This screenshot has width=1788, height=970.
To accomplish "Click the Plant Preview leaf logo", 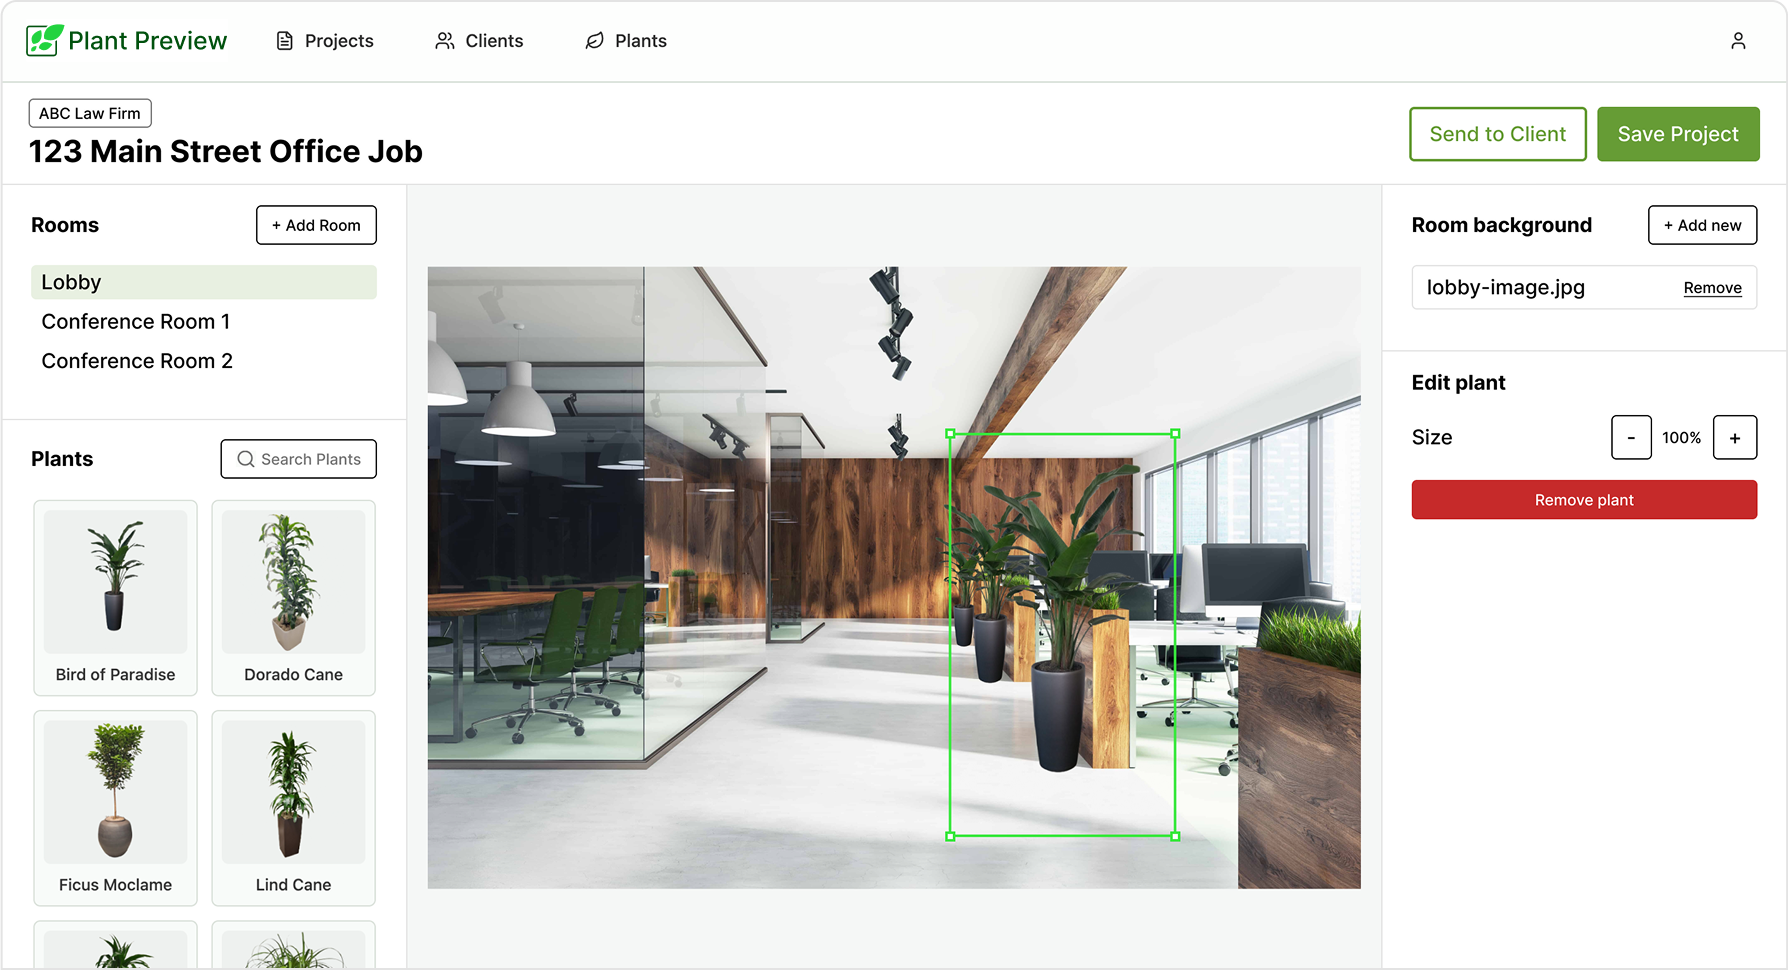I will point(45,40).
